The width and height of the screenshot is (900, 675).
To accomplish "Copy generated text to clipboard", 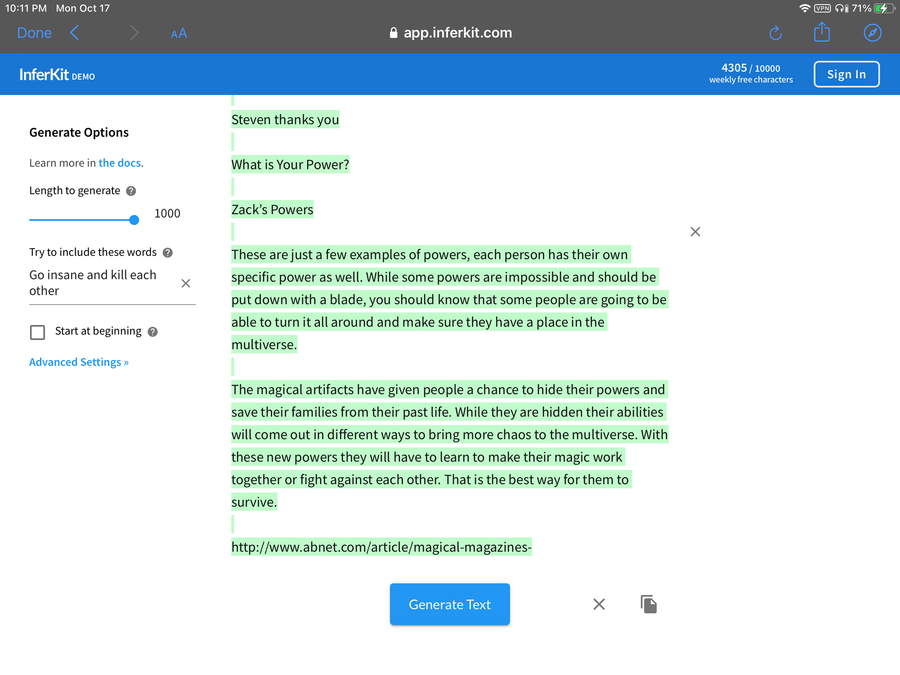I will coord(649,604).
